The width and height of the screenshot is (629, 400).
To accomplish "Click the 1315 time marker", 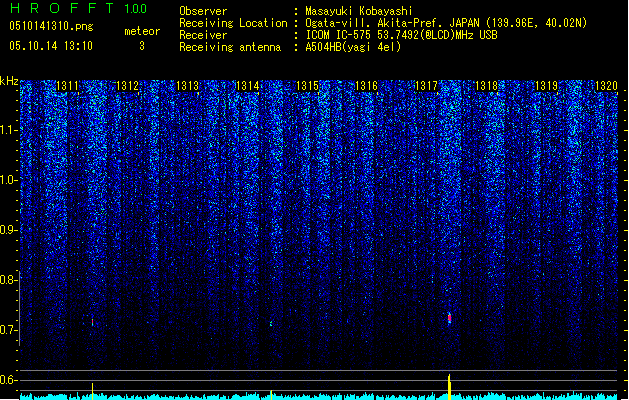I will pos(307,85).
